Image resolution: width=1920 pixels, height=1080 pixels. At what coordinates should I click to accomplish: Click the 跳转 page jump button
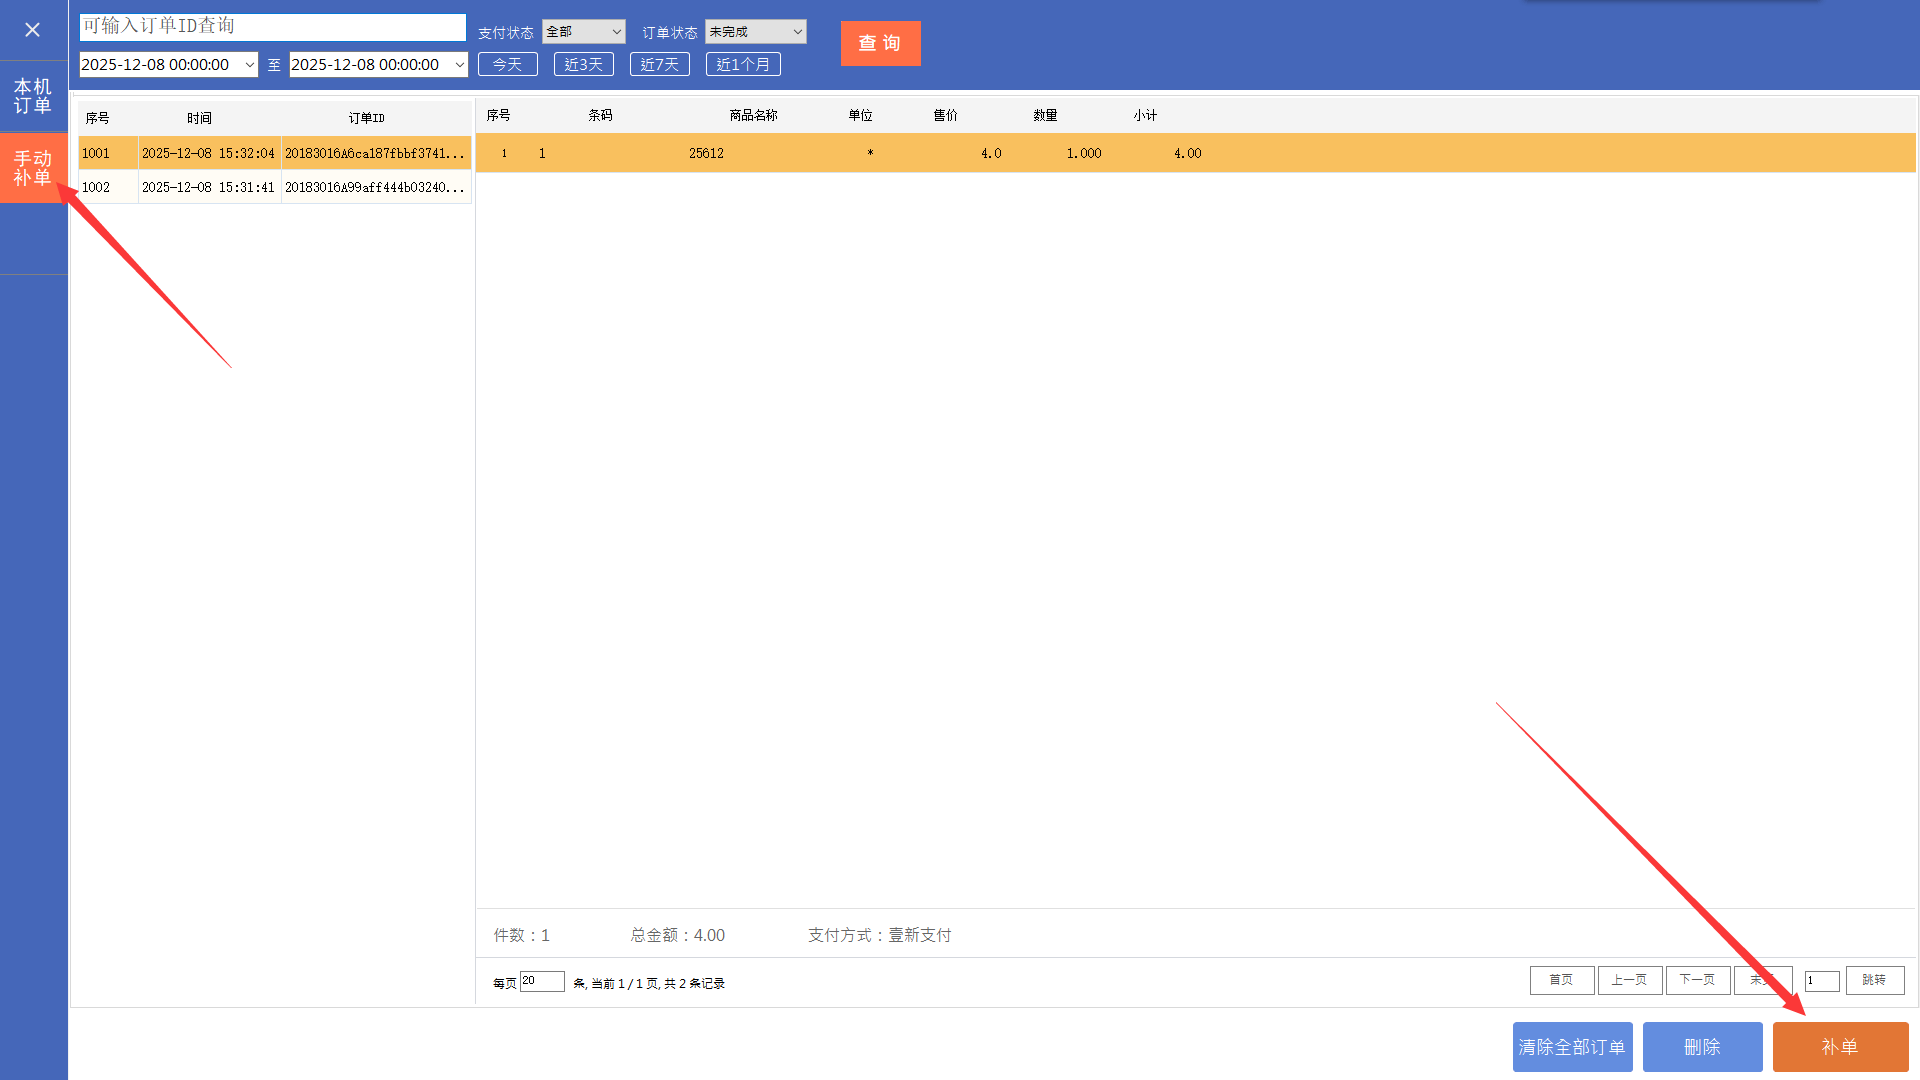tap(1874, 980)
